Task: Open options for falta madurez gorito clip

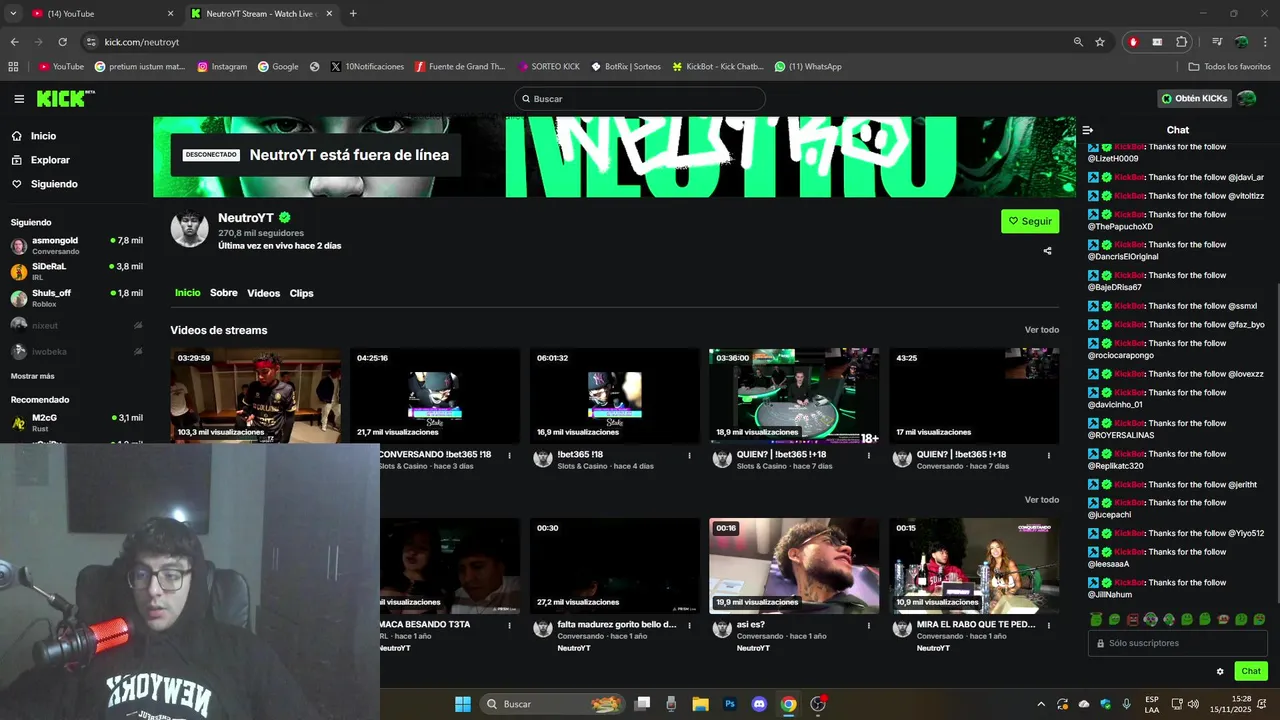Action: point(689,626)
